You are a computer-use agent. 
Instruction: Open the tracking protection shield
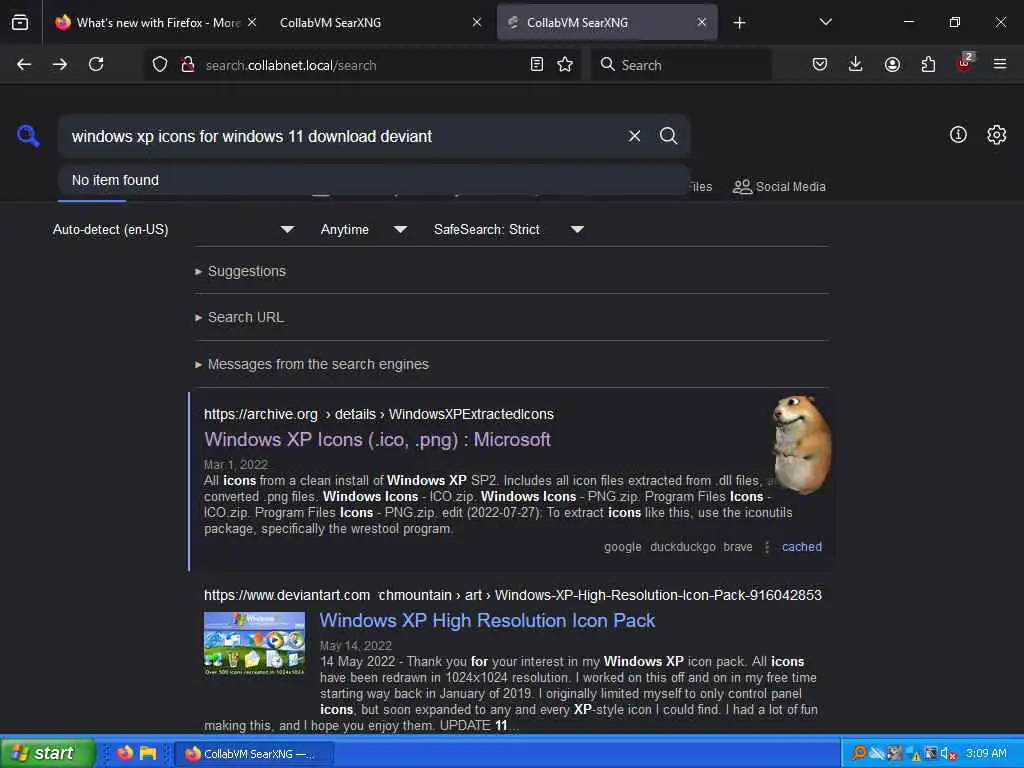[x=160, y=64]
